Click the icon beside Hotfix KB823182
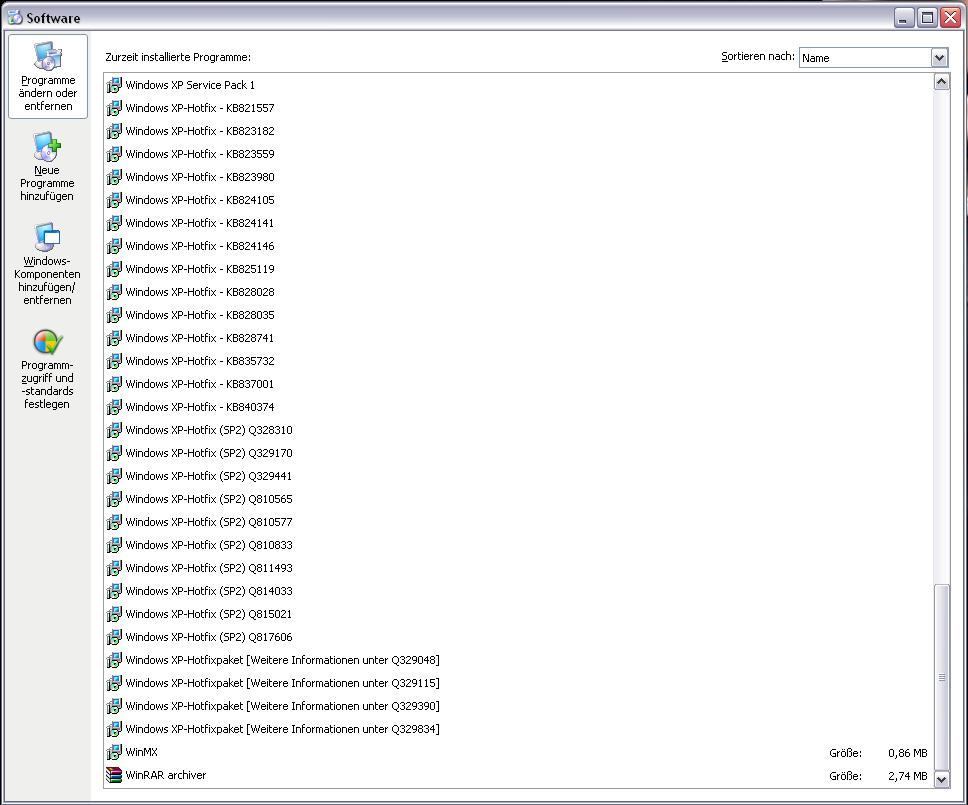The image size is (968, 805). coord(114,131)
